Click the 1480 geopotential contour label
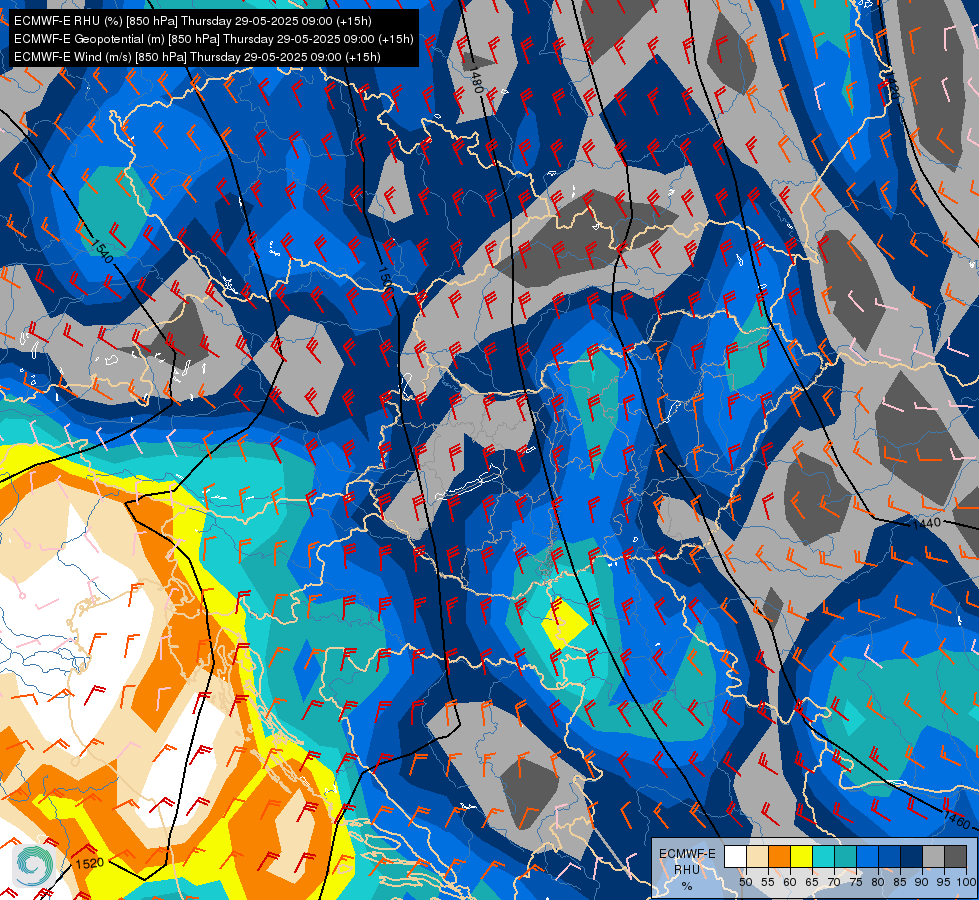979x900 pixels. point(476,82)
